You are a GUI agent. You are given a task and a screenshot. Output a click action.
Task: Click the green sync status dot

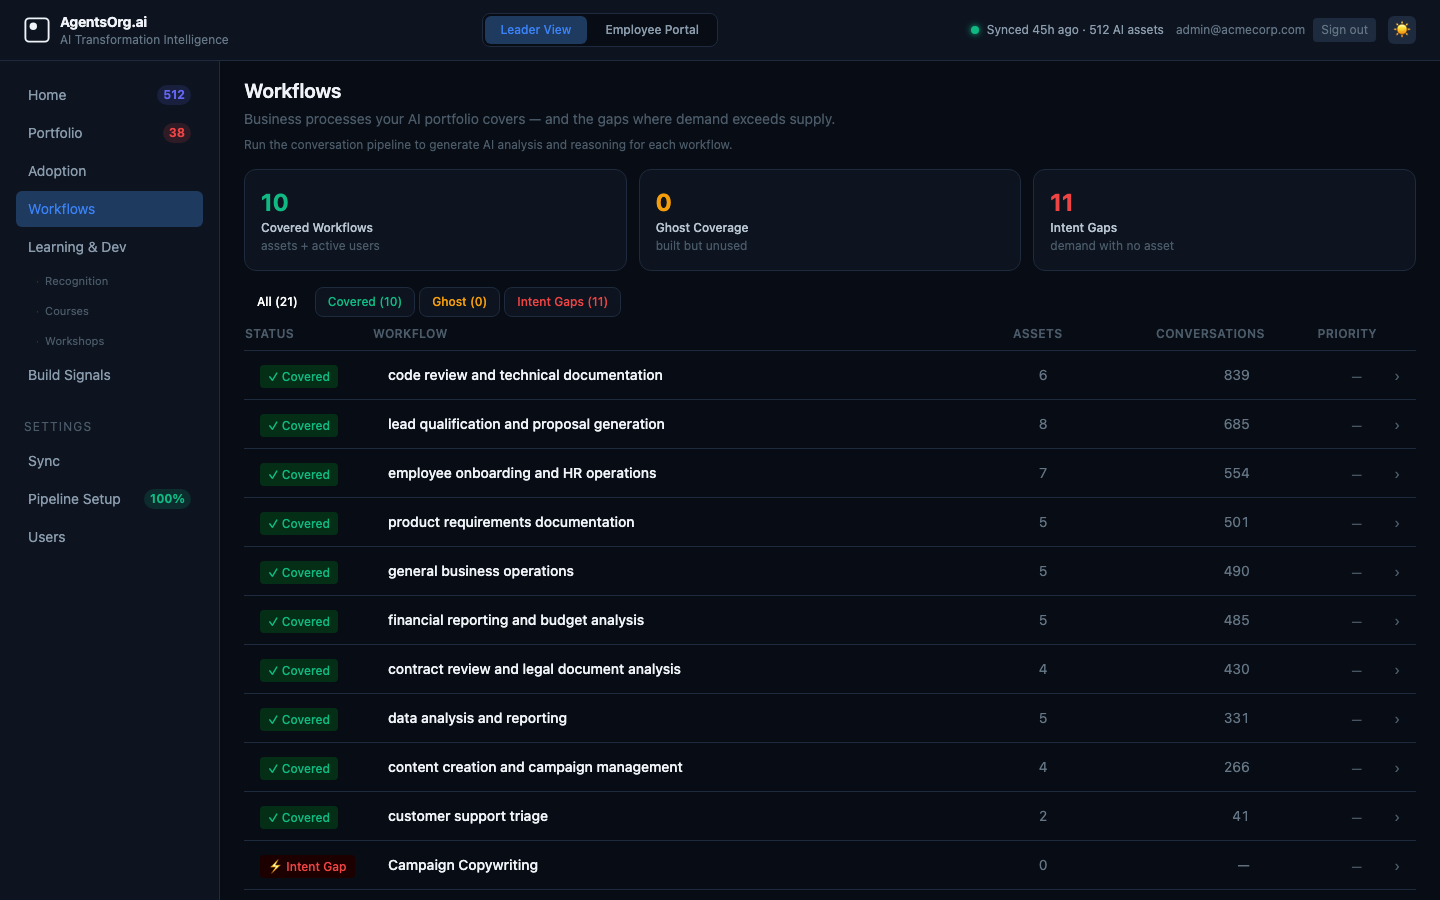pyautogui.click(x=974, y=30)
